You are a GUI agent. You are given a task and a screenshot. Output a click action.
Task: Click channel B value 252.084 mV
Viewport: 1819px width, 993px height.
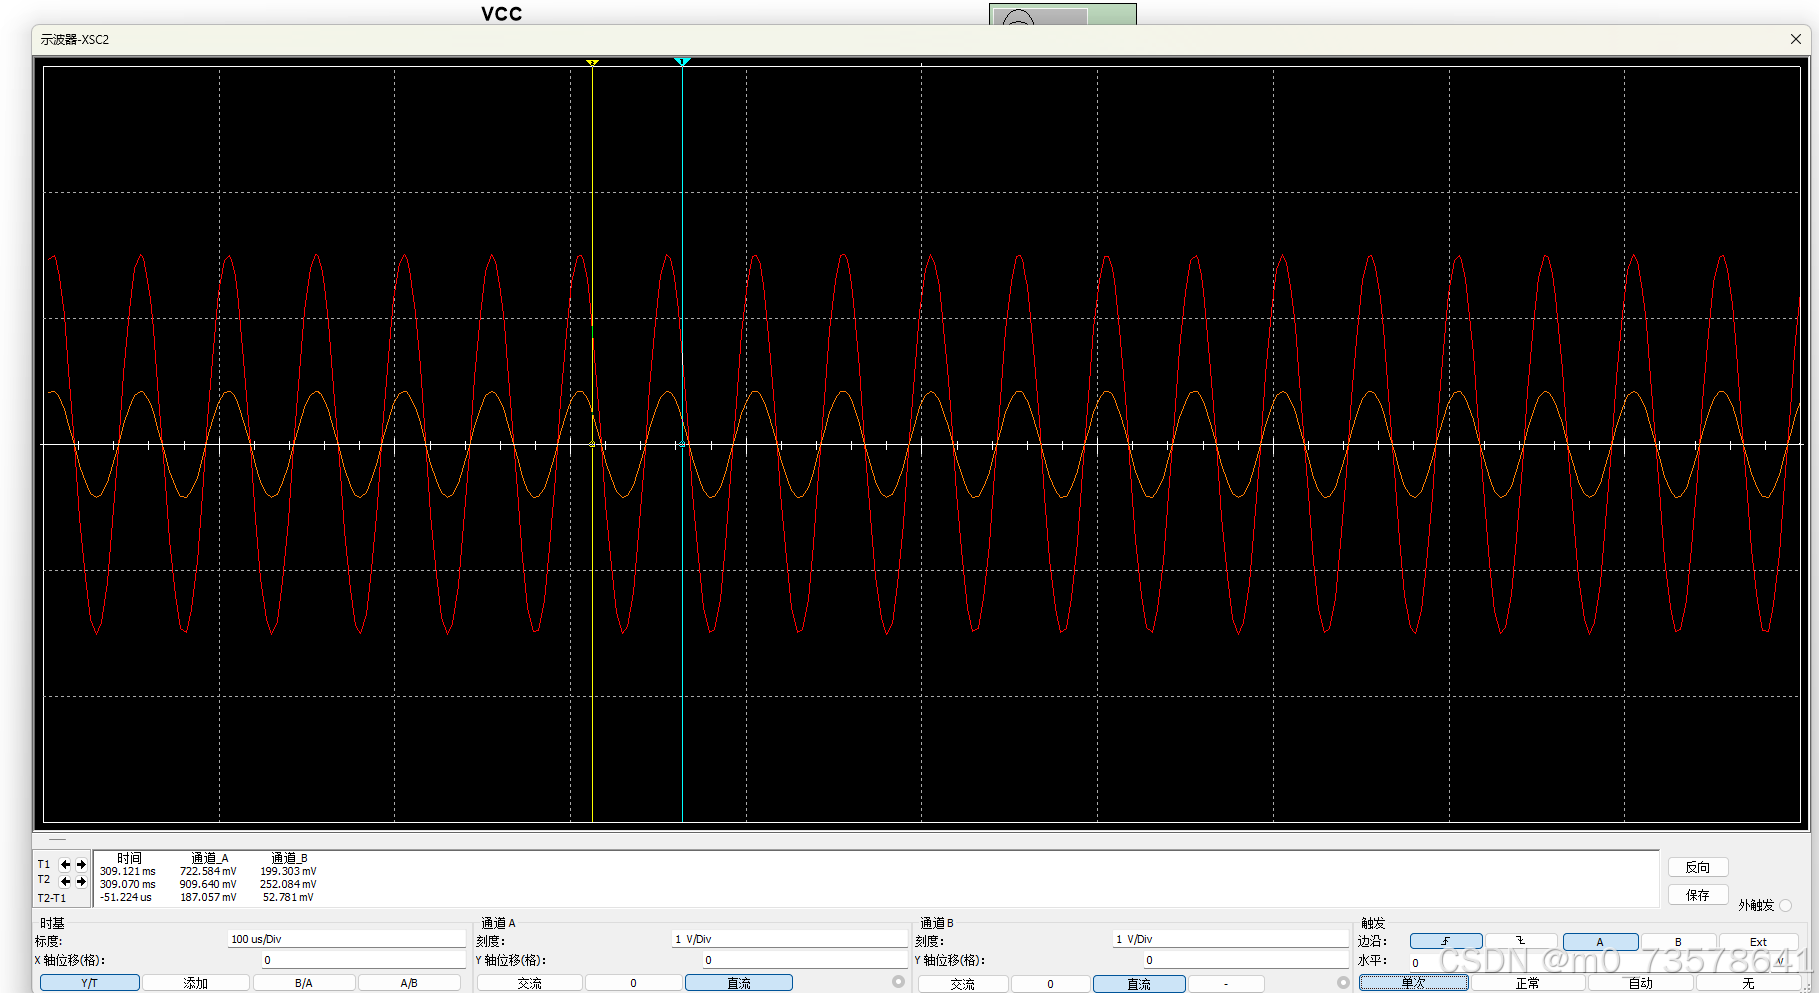[x=288, y=884]
